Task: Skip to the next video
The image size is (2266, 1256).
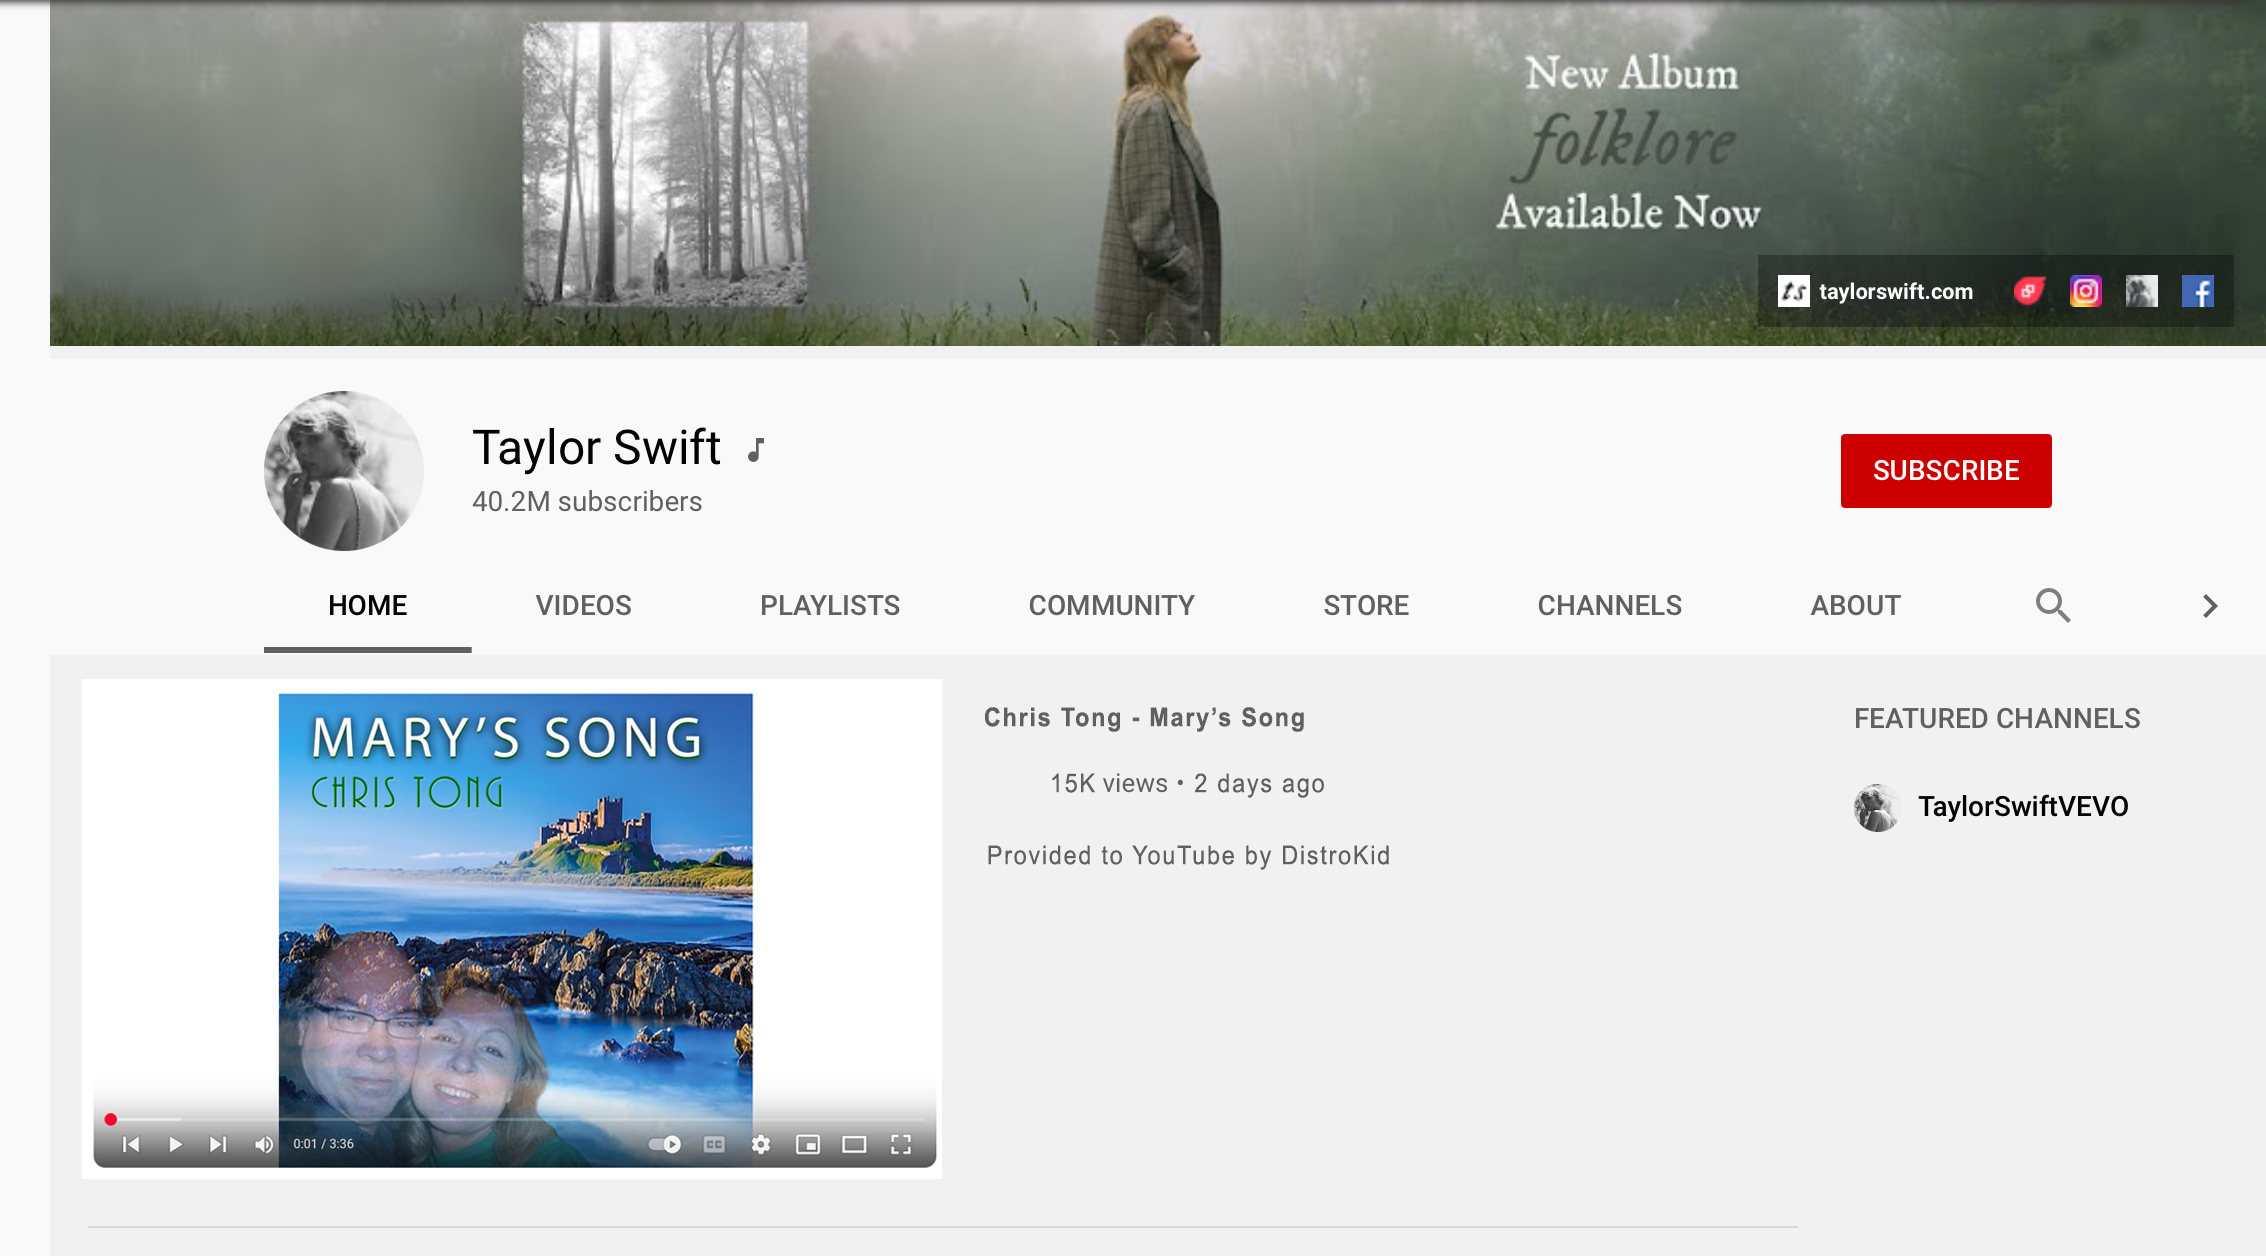Action: tap(218, 1144)
